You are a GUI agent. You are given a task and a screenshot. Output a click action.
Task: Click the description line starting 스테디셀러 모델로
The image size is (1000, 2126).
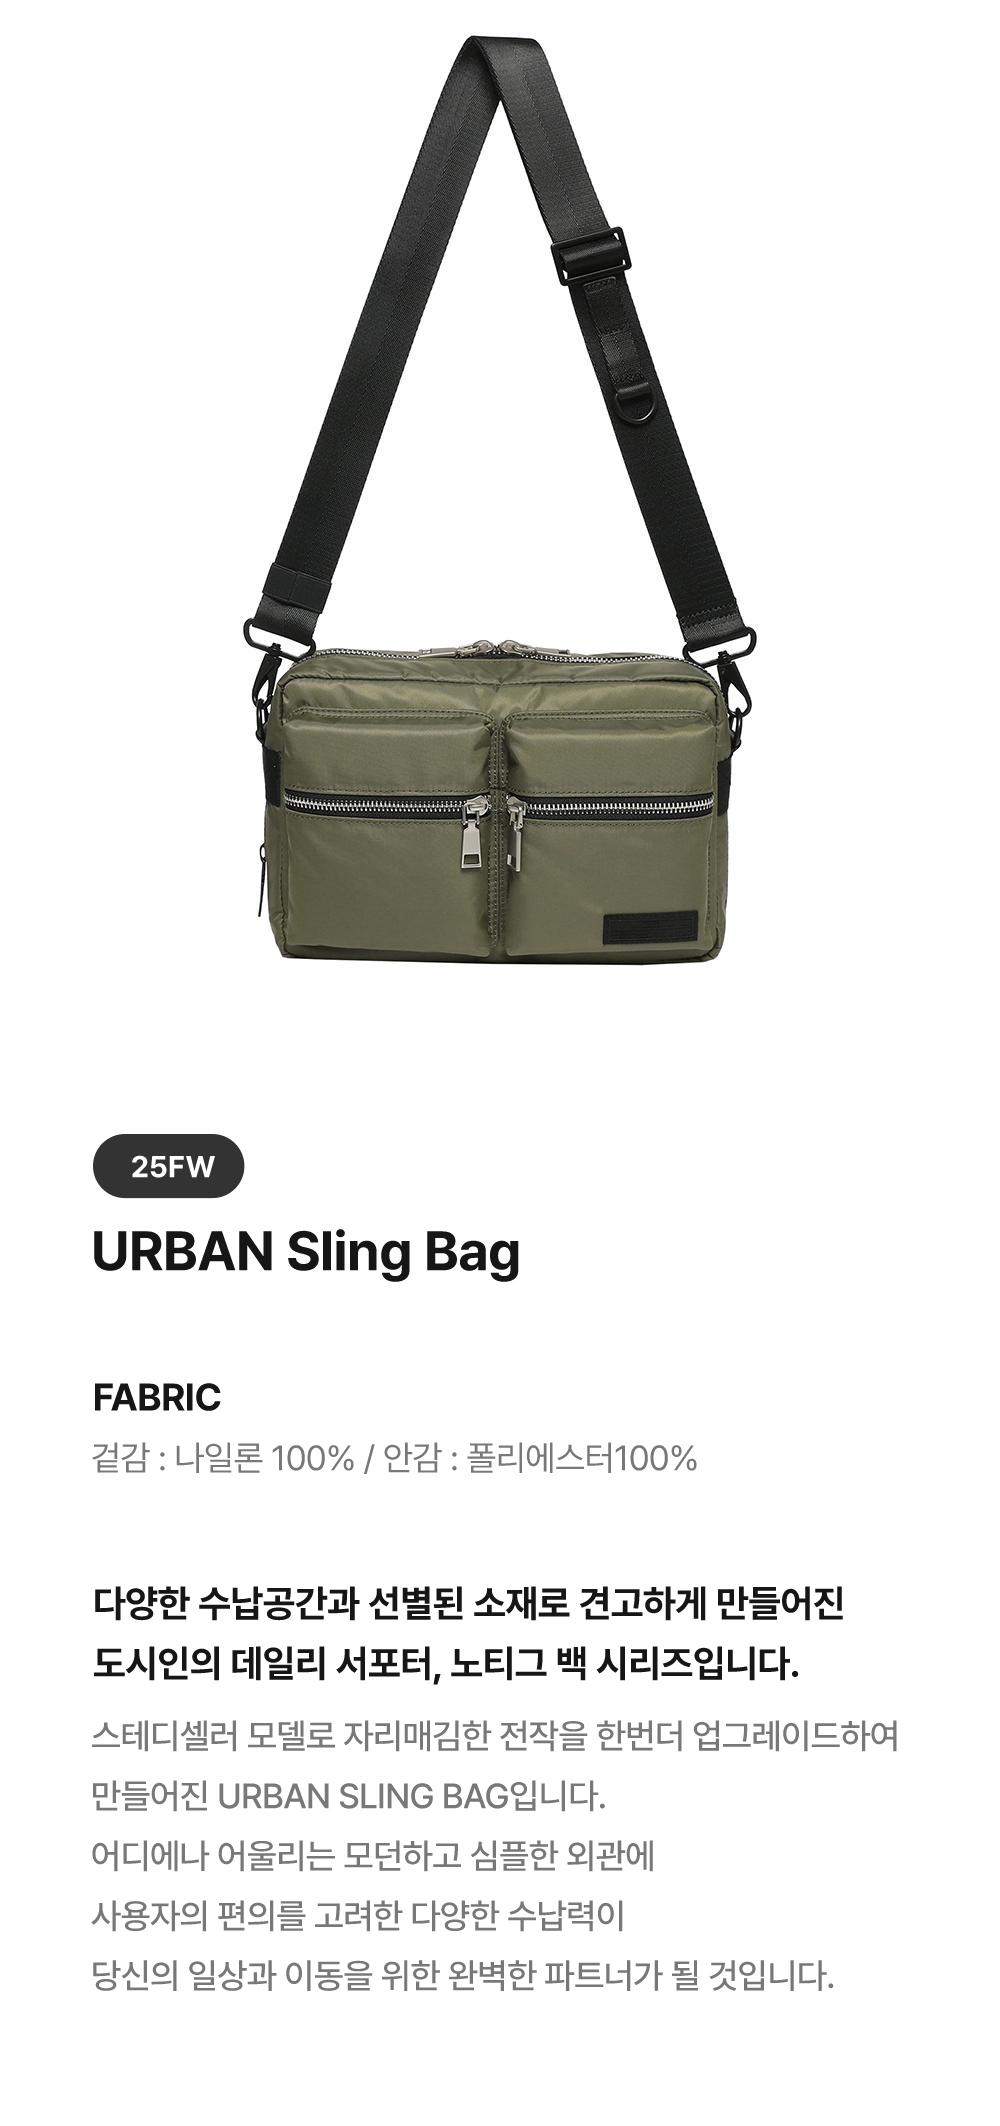(x=495, y=1736)
